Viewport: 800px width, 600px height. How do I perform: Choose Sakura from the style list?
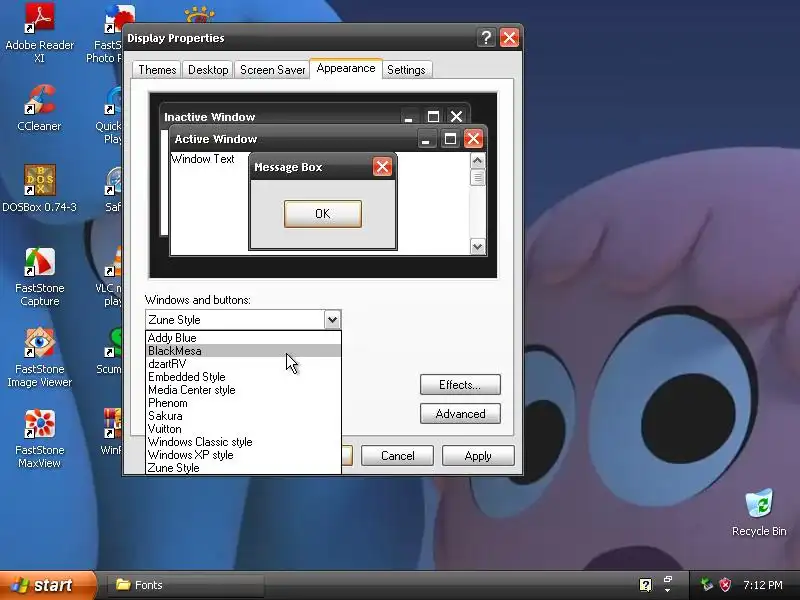(x=243, y=416)
